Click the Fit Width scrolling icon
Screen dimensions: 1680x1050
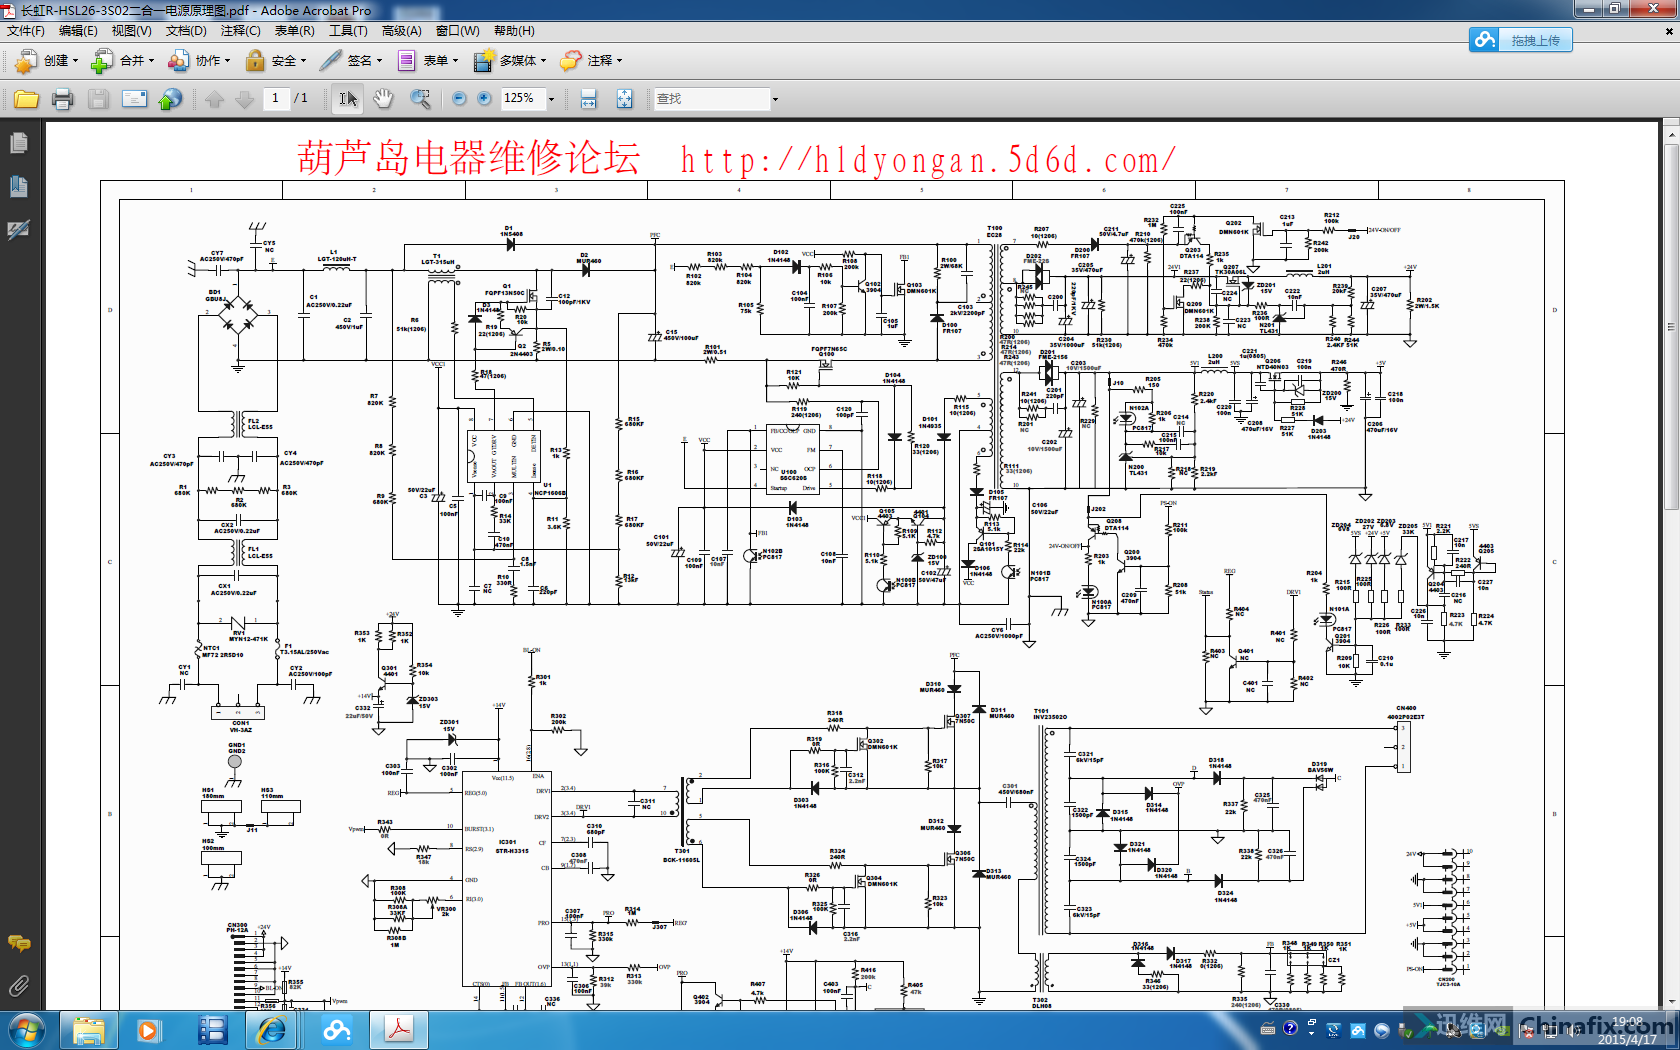click(589, 99)
